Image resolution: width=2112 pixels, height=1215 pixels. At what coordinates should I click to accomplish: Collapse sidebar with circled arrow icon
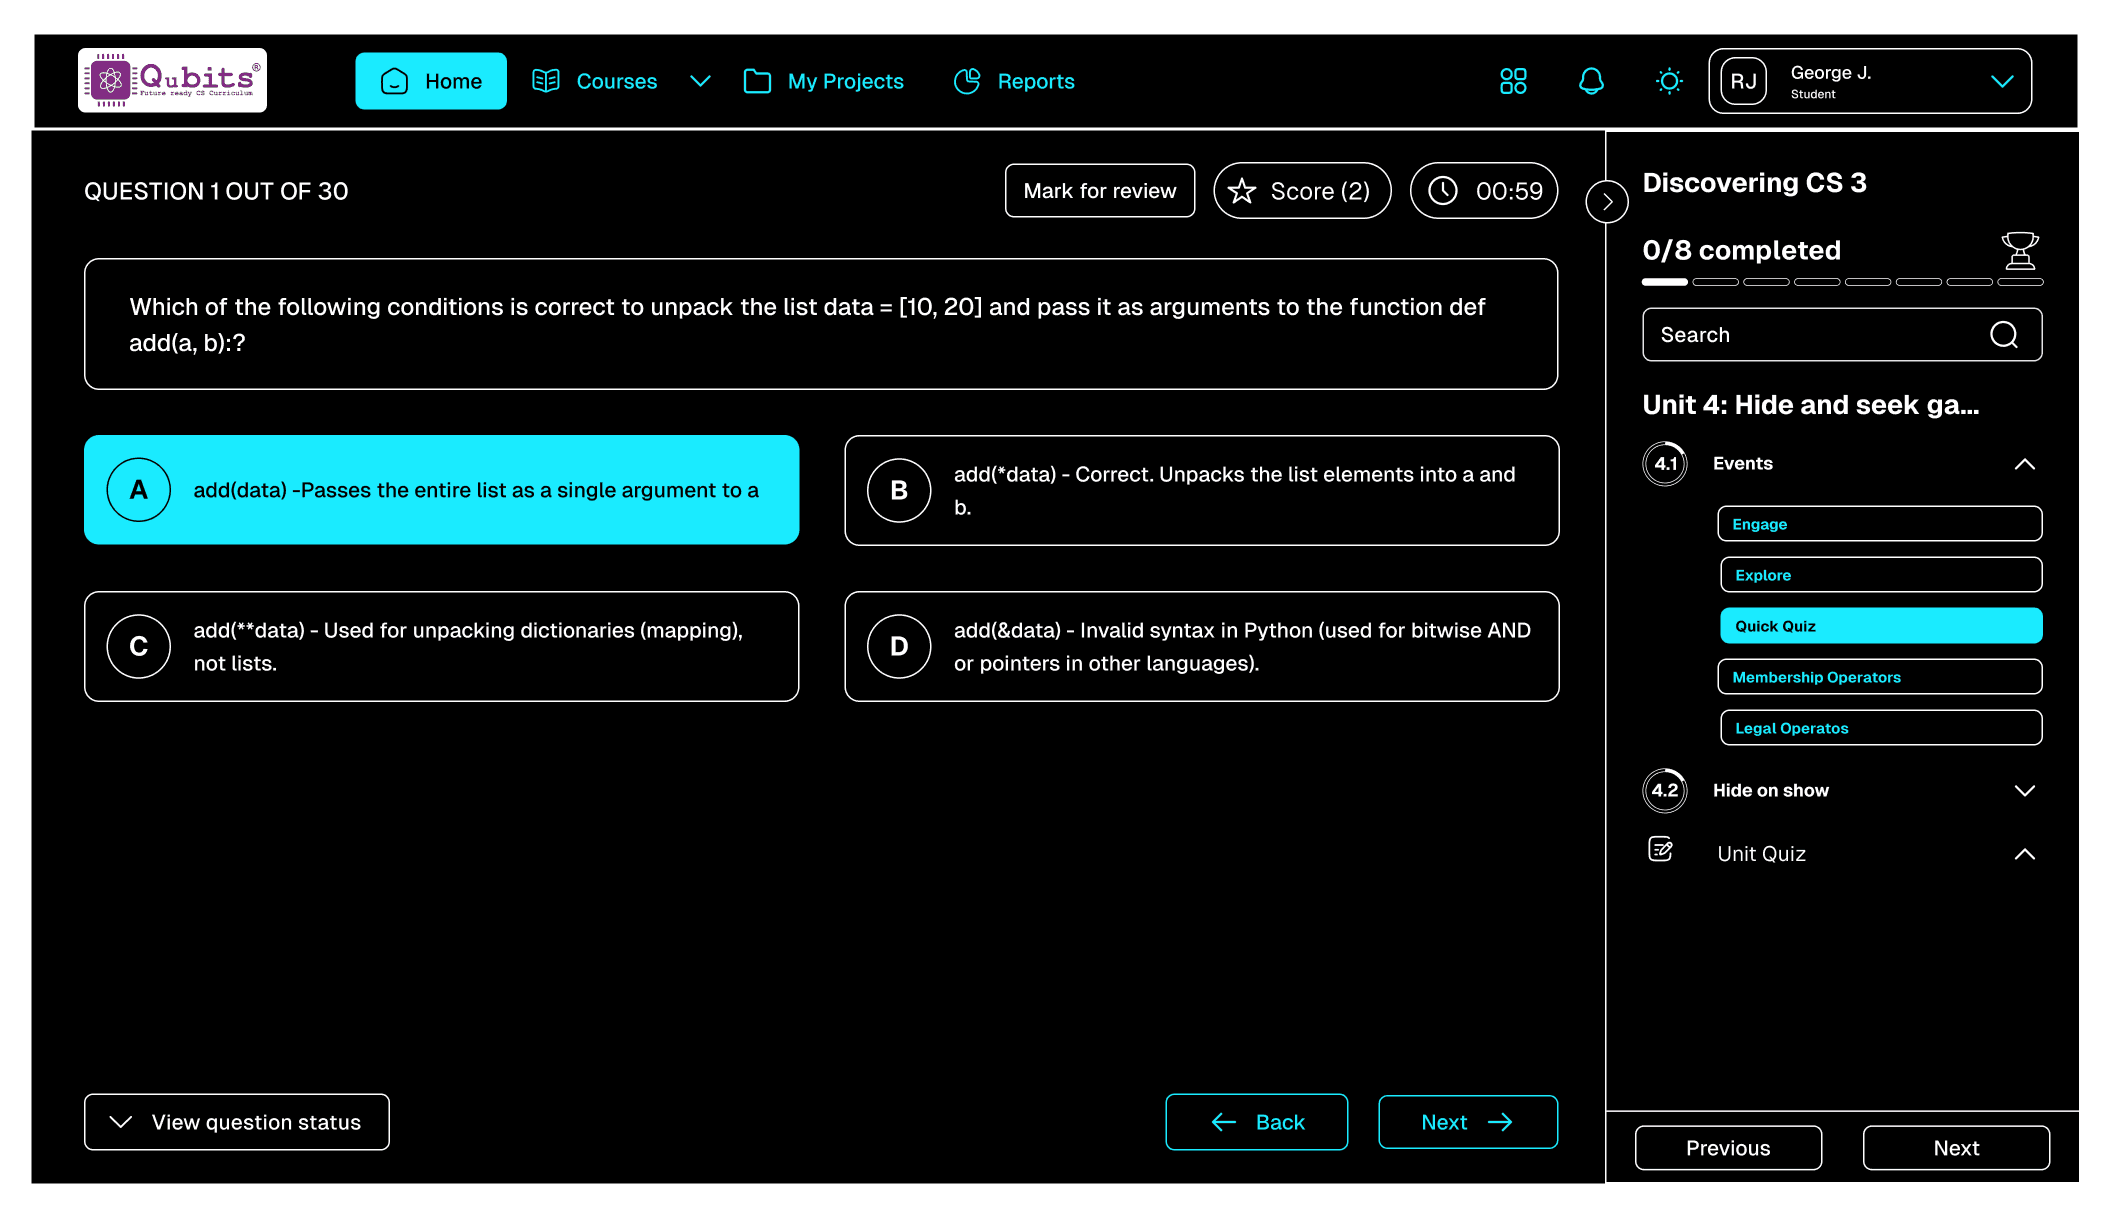[1607, 202]
